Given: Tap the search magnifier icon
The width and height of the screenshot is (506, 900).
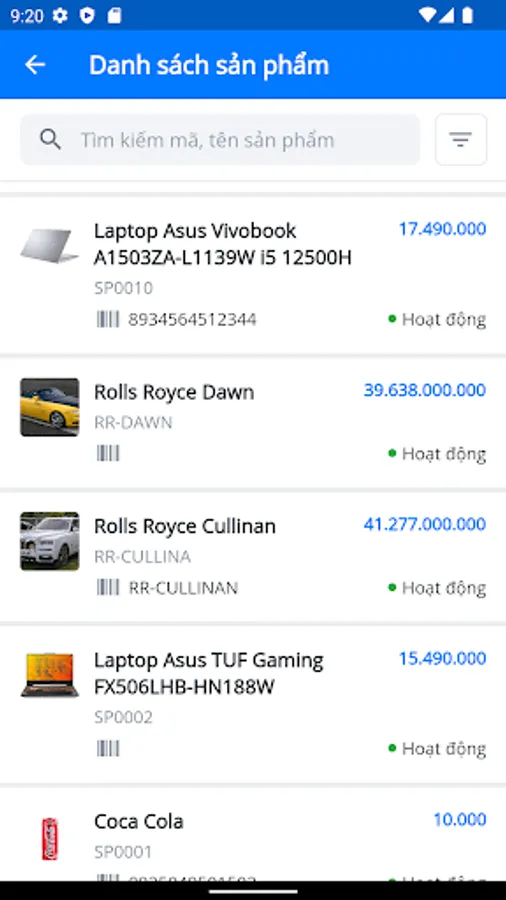Looking at the screenshot, I should pyautogui.click(x=50, y=139).
